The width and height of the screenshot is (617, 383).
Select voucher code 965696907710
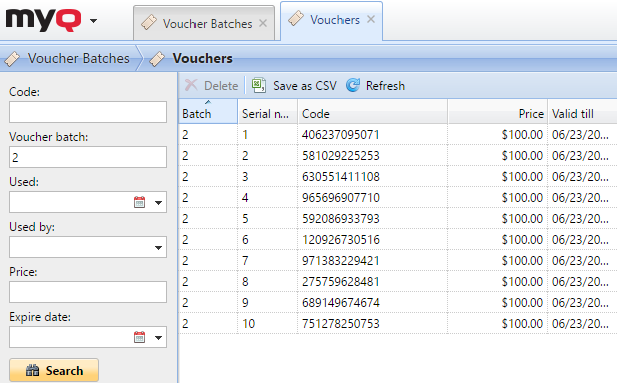(340, 198)
